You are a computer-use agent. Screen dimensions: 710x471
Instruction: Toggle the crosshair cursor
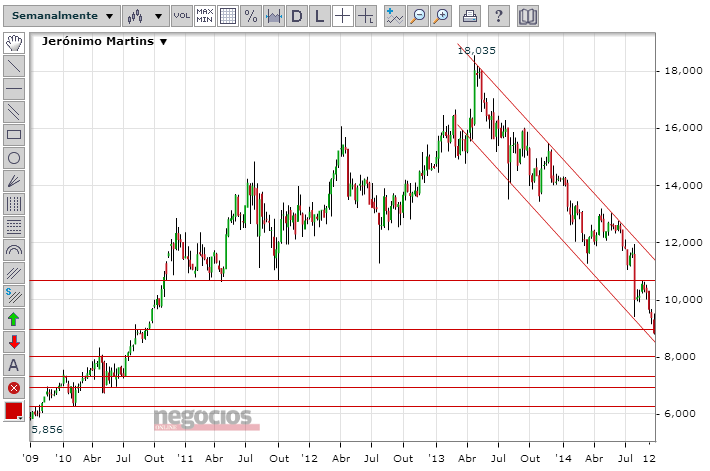(x=343, y=16)
